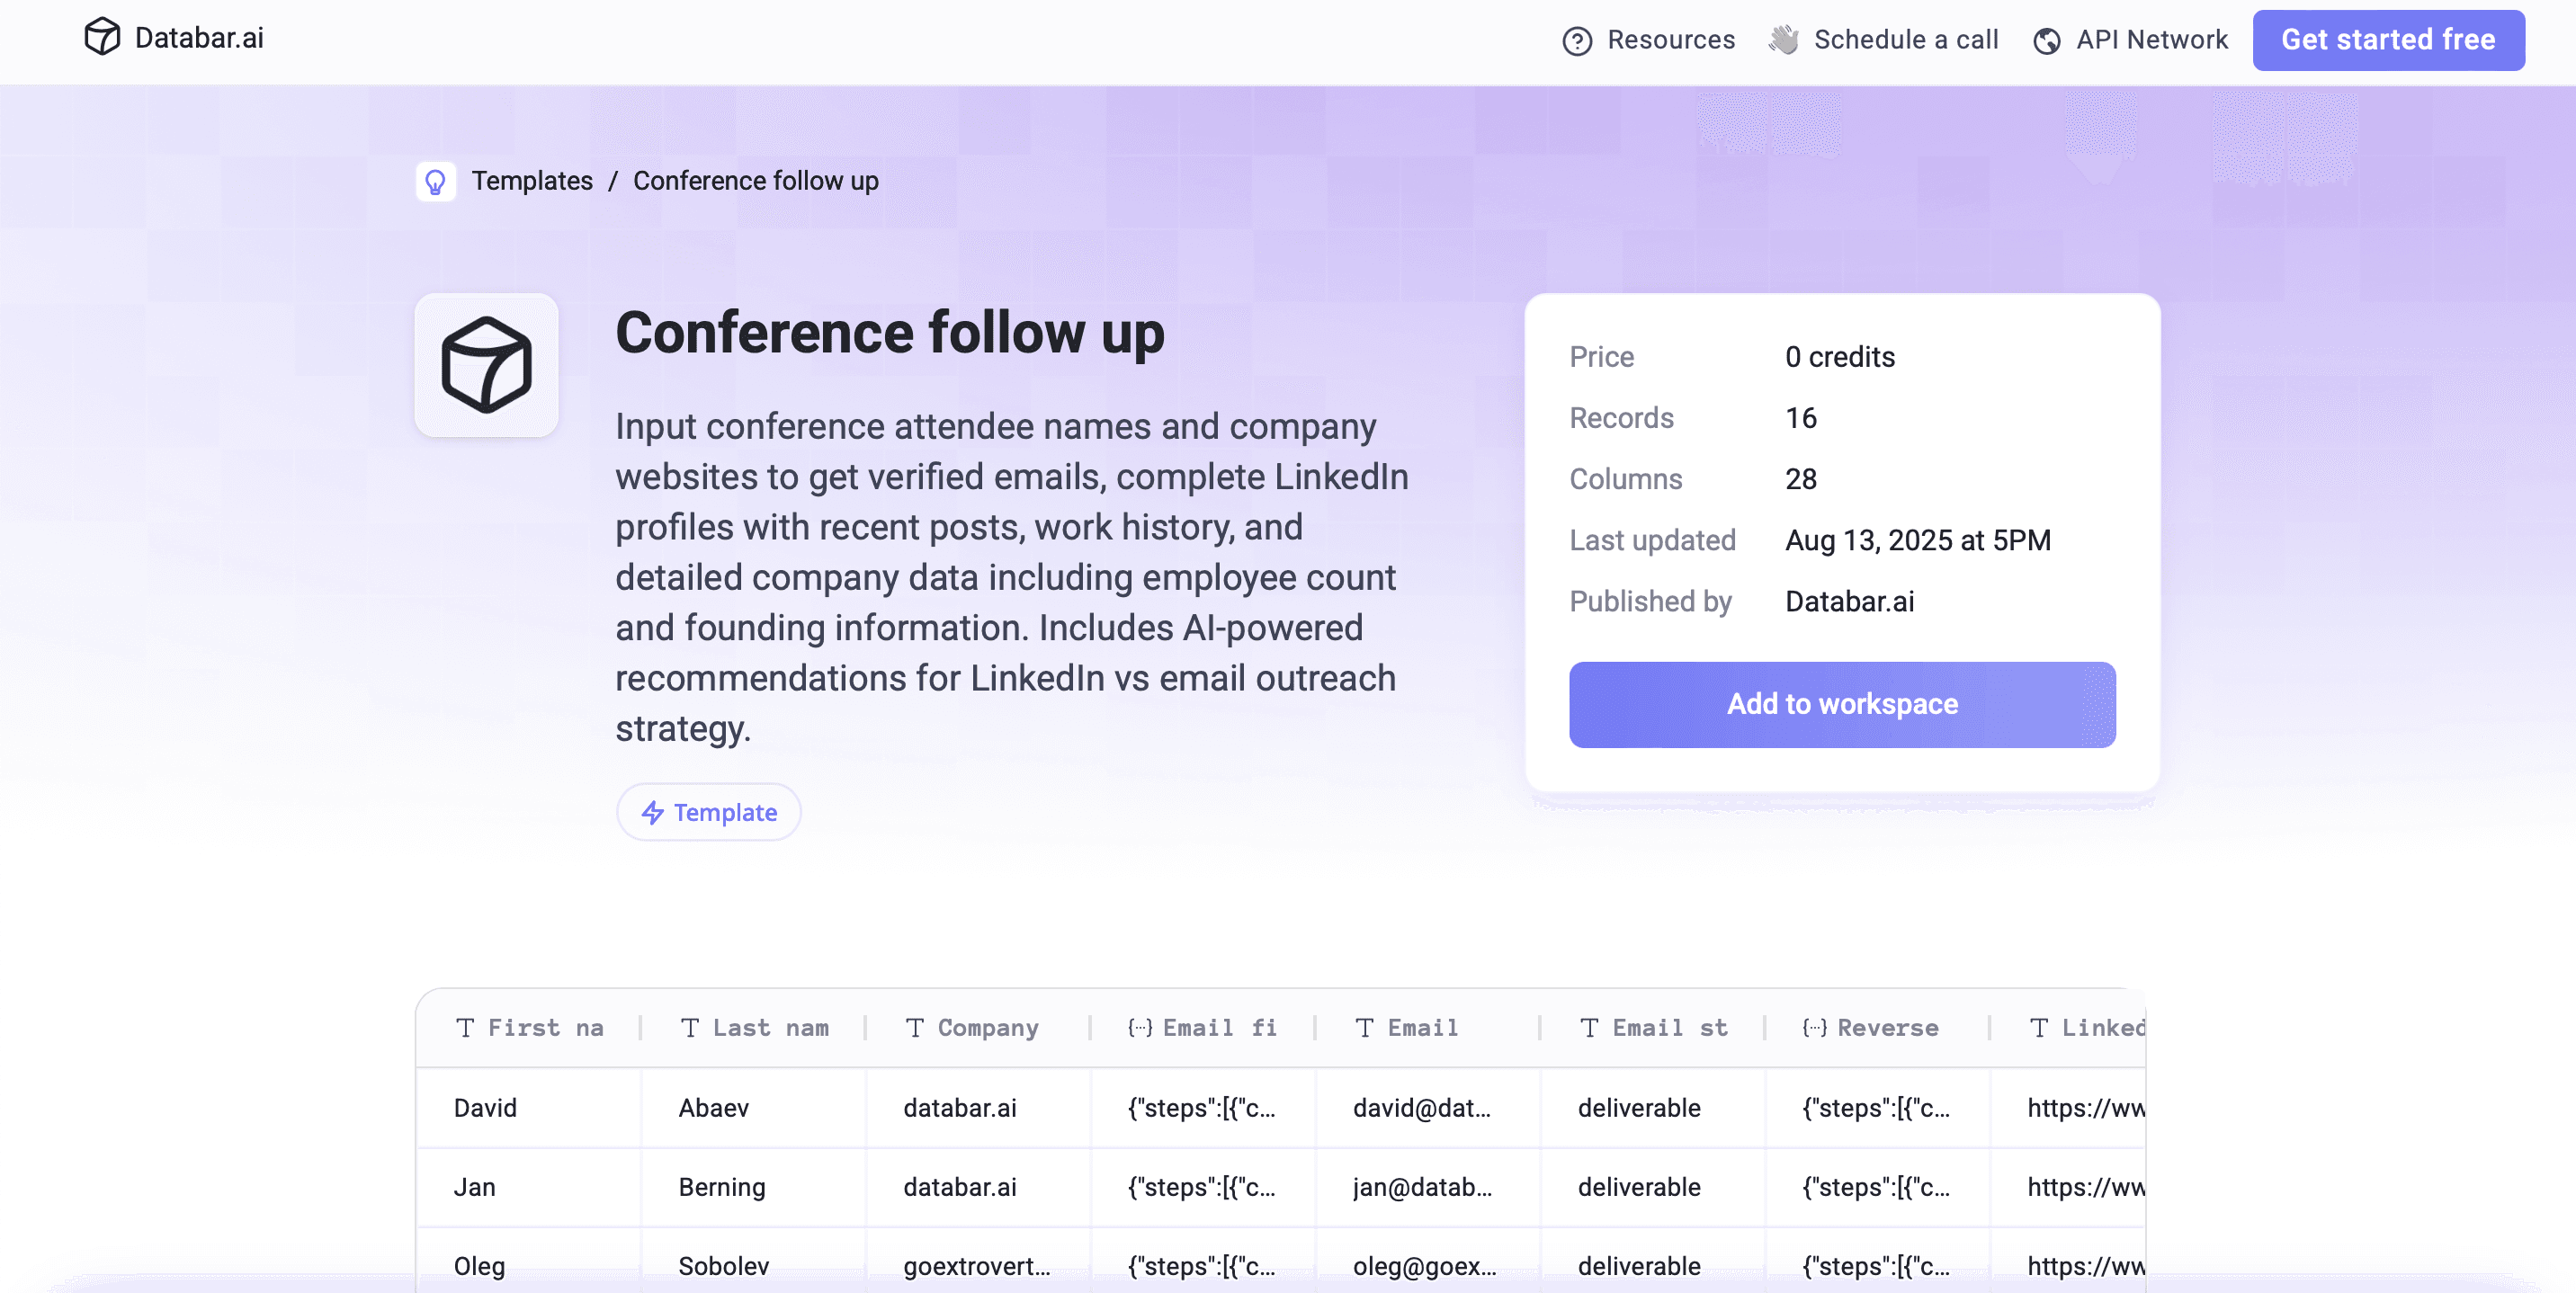Viewport: 2576px width, 1293px height.
Task: Click the Template badge below the description
Action: 708,813
